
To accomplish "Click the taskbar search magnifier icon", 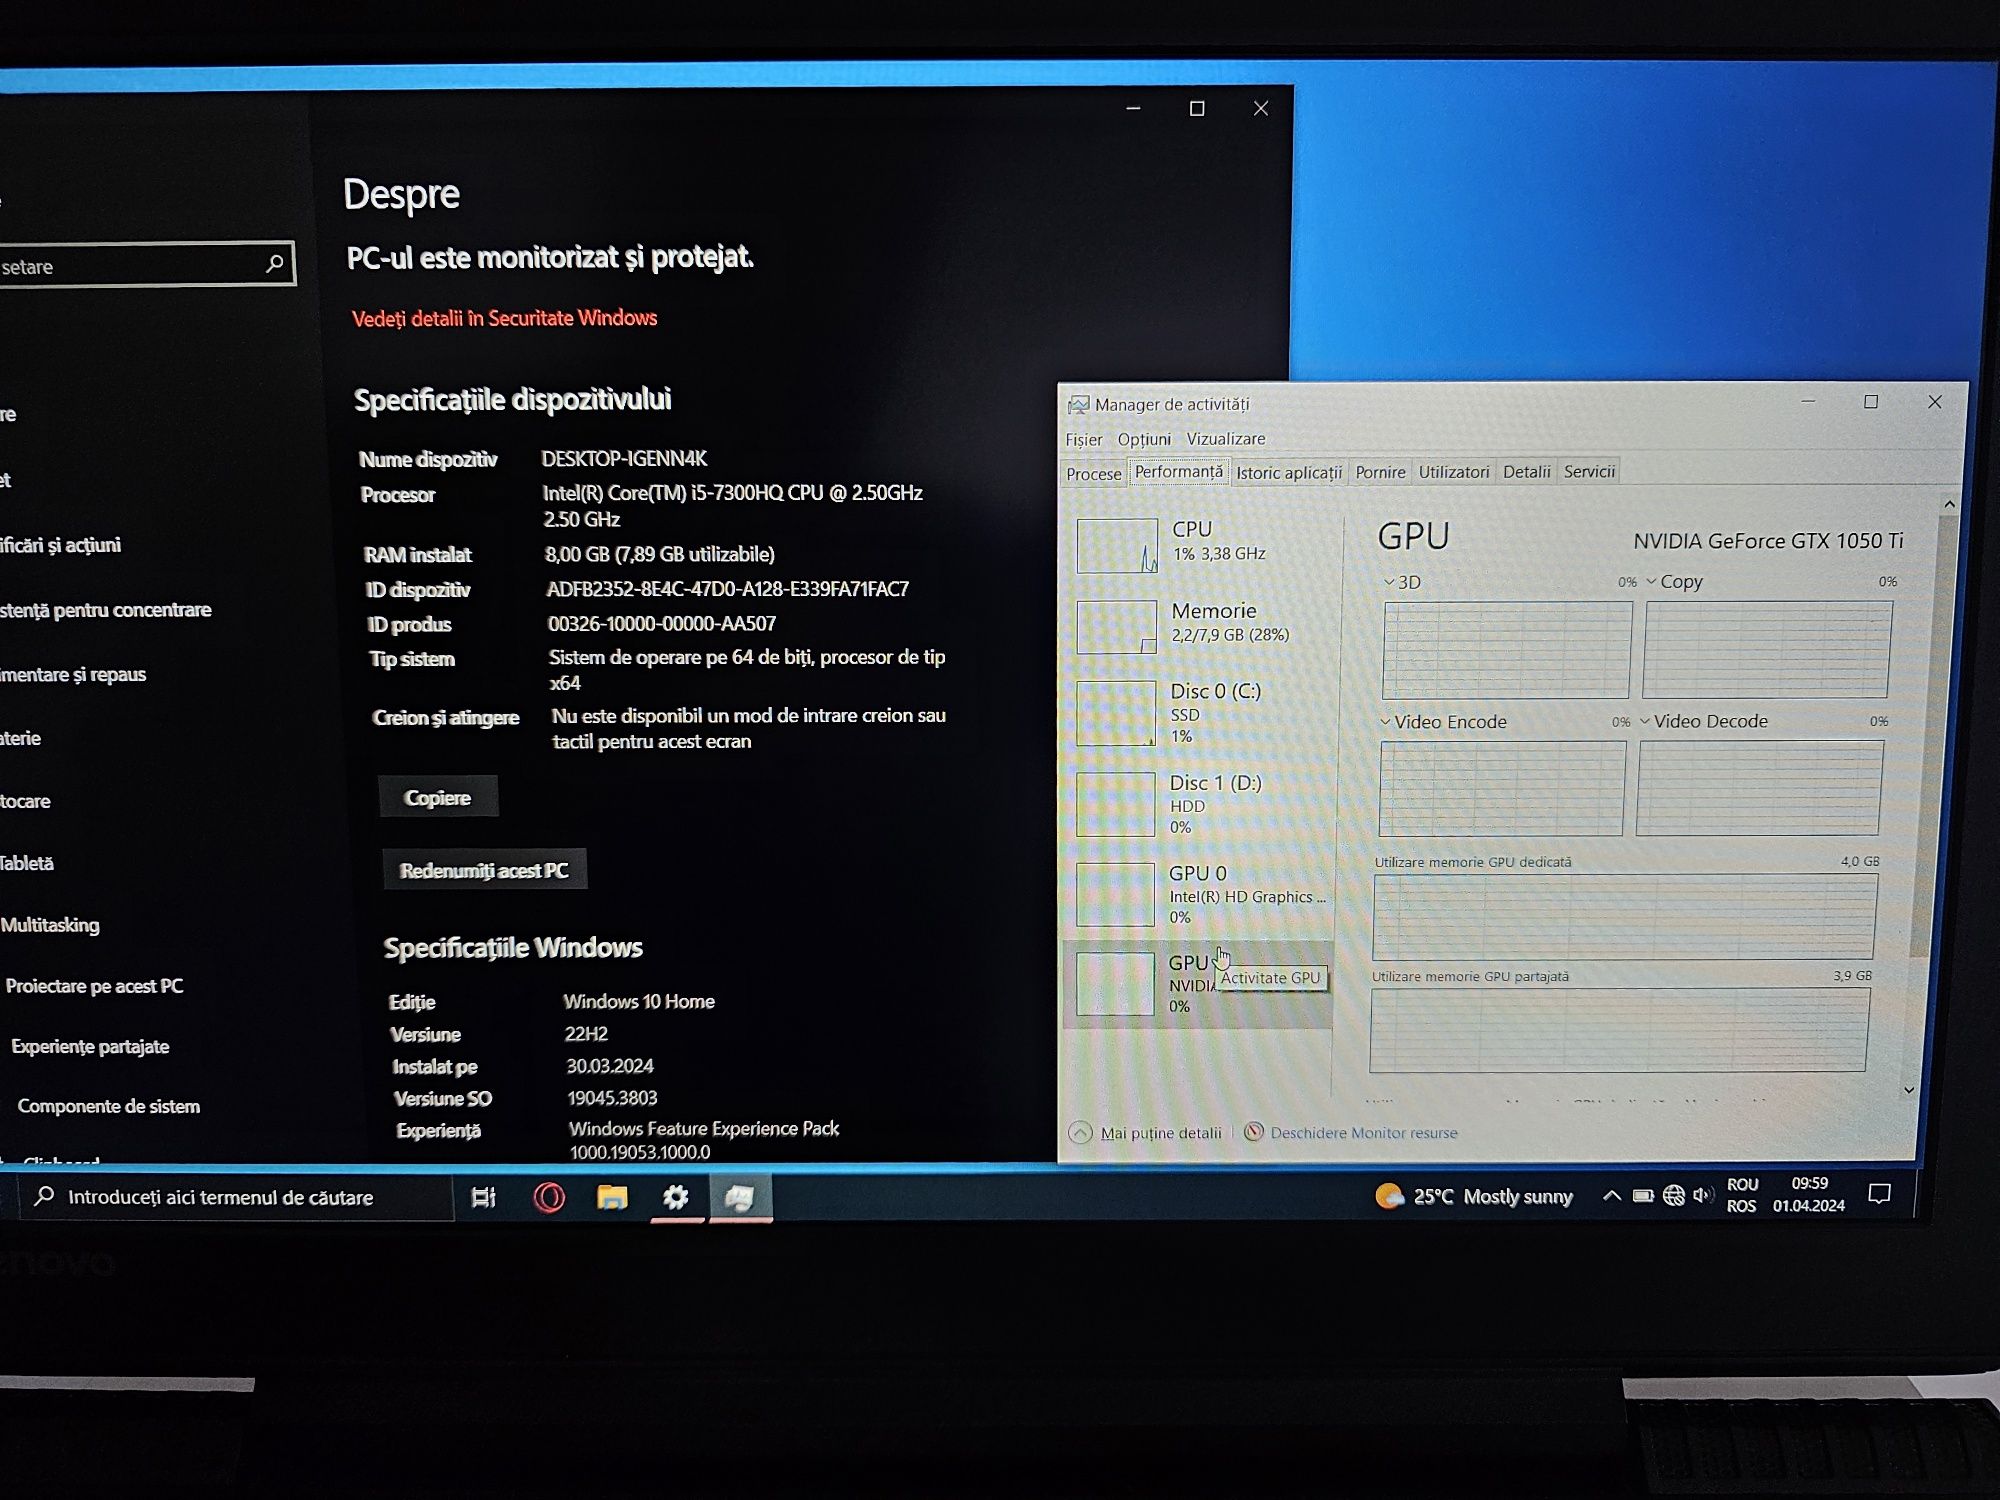I will (x=43, y=1196).
